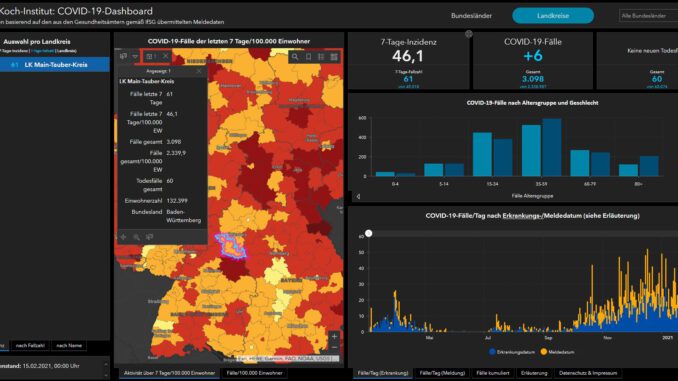Click Baden-Württemberg Bundesland popup value
This screenshot has height=381, width=678.
click(183, 216)
